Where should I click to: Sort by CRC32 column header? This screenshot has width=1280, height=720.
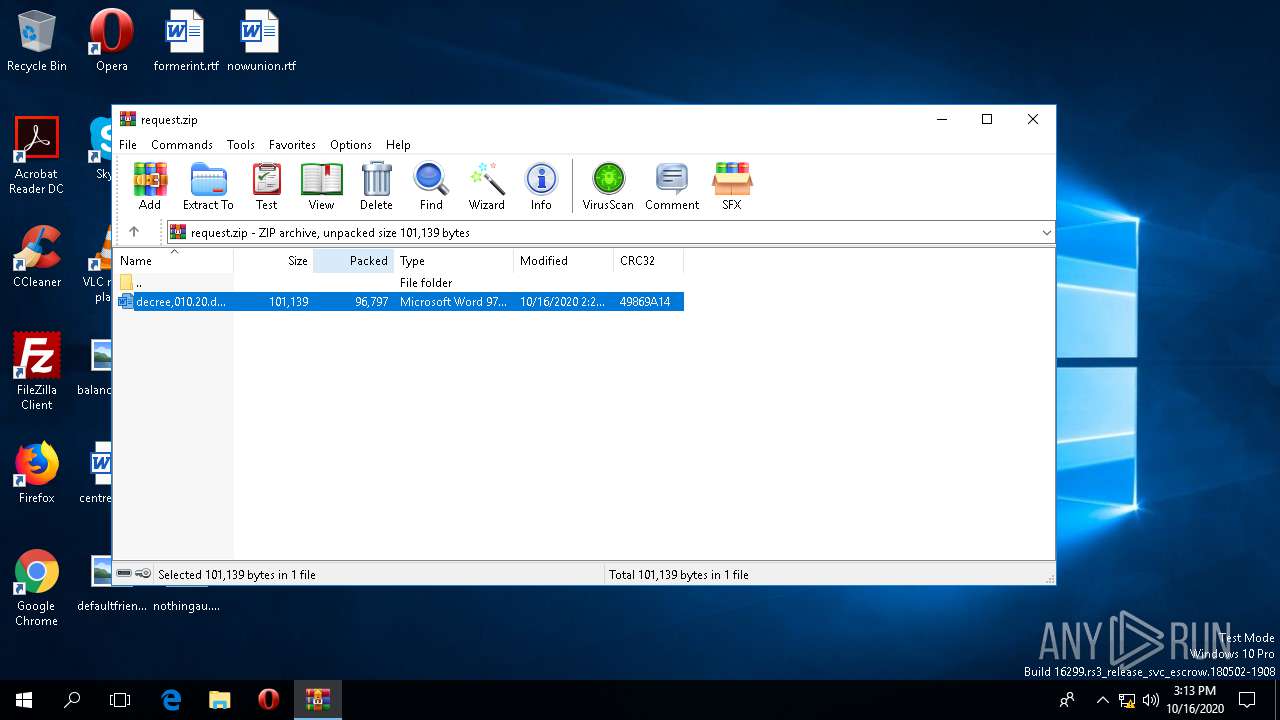click(648, 260)
